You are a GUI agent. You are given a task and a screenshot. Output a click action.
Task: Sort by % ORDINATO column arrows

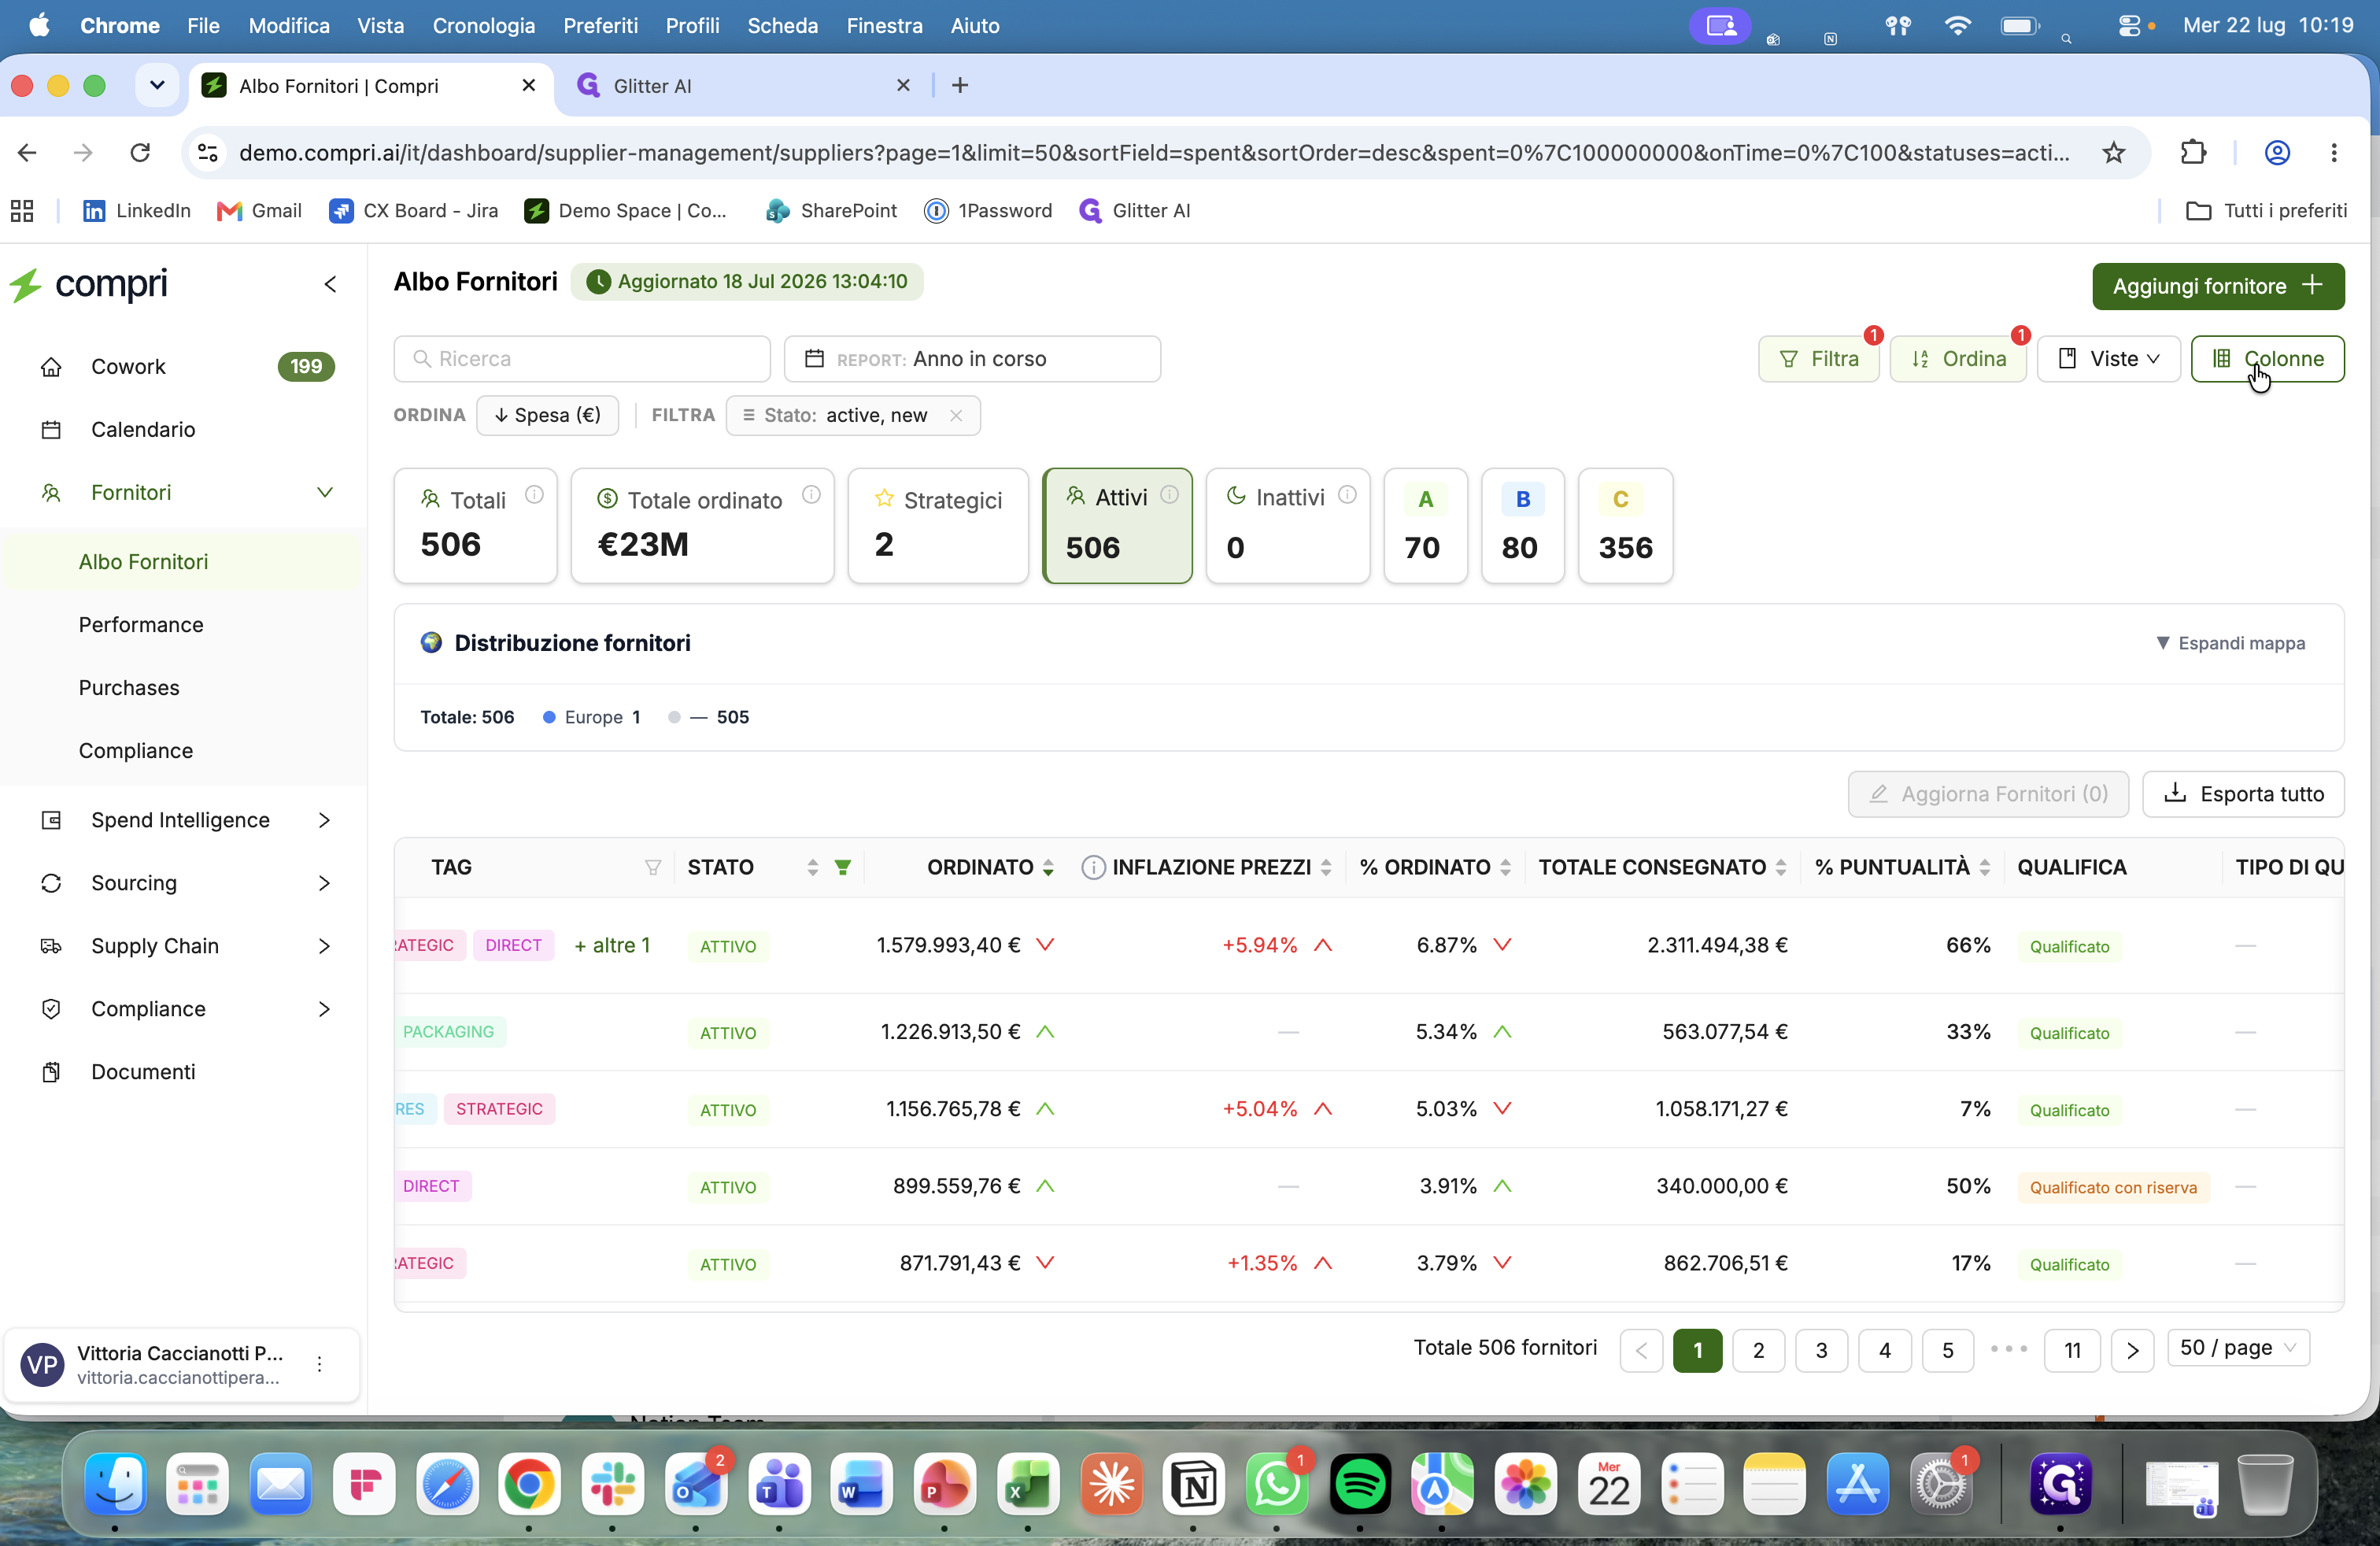1505,868
